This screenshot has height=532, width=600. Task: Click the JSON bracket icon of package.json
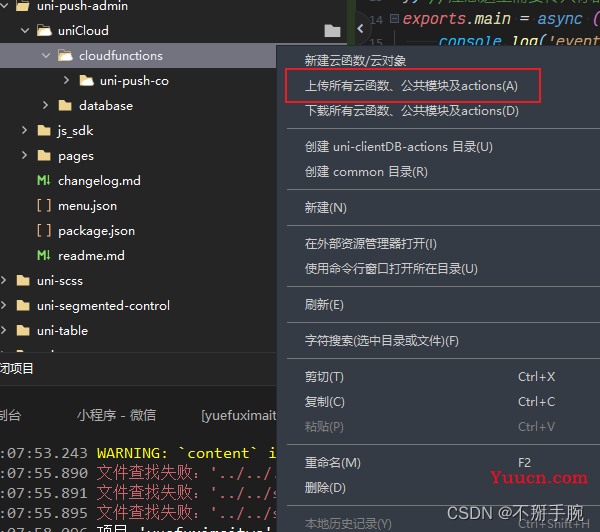coord(44,230)
